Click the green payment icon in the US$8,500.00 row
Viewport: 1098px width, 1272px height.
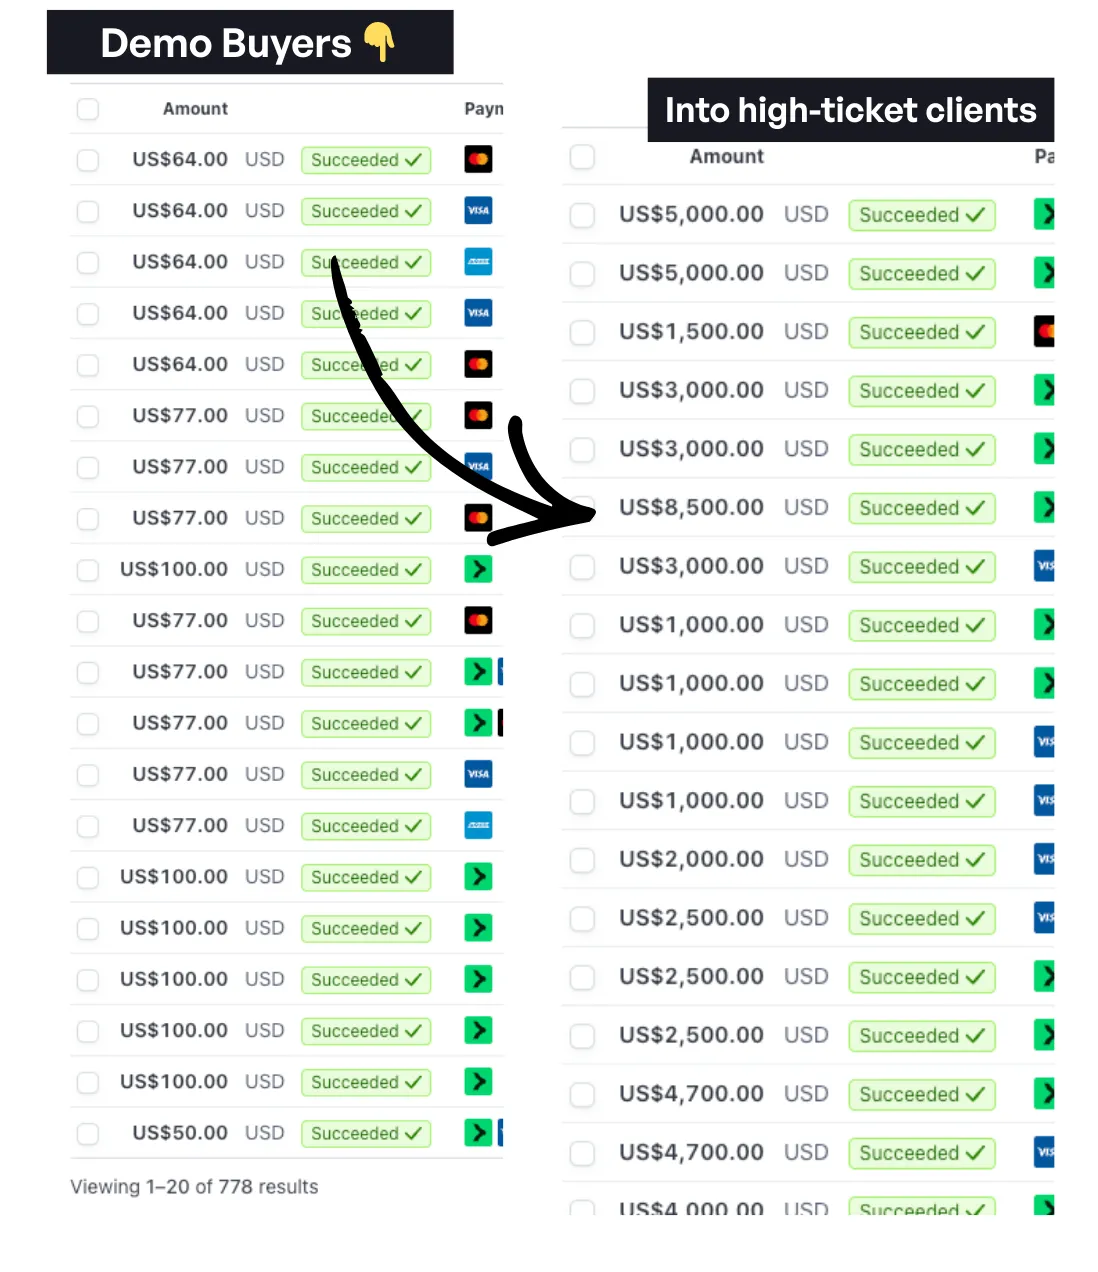click(1044, 507)
